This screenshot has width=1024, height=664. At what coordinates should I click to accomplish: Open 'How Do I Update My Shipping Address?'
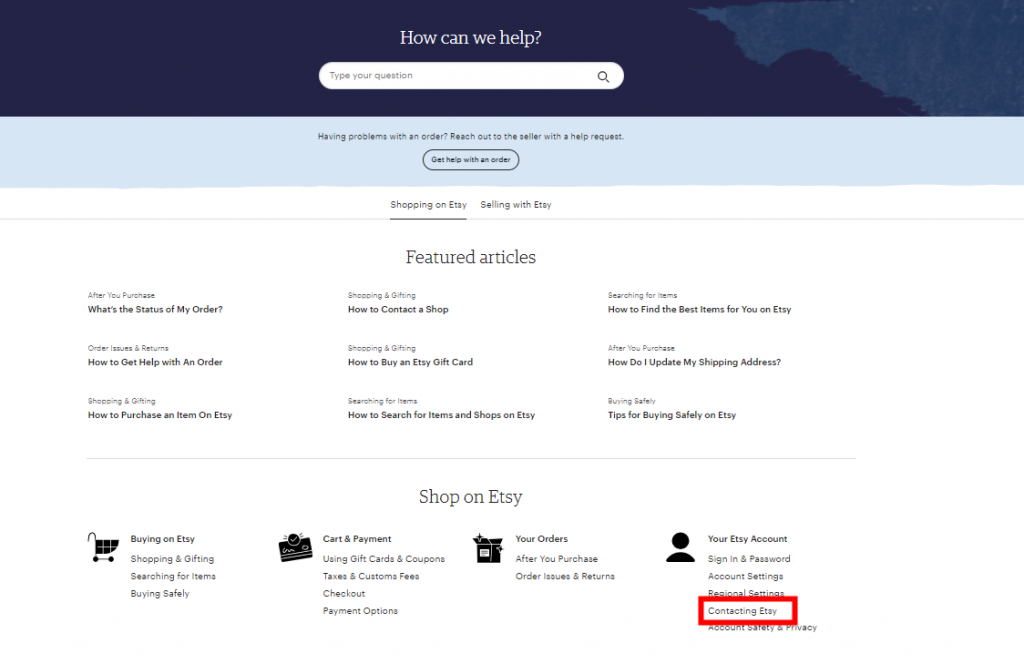click(694, 362)
